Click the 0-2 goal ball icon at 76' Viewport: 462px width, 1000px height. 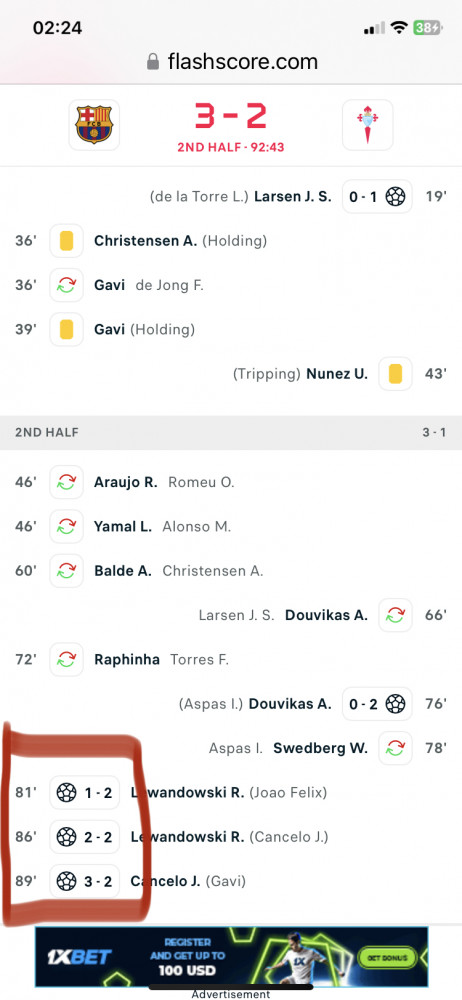tap(396, 704)
